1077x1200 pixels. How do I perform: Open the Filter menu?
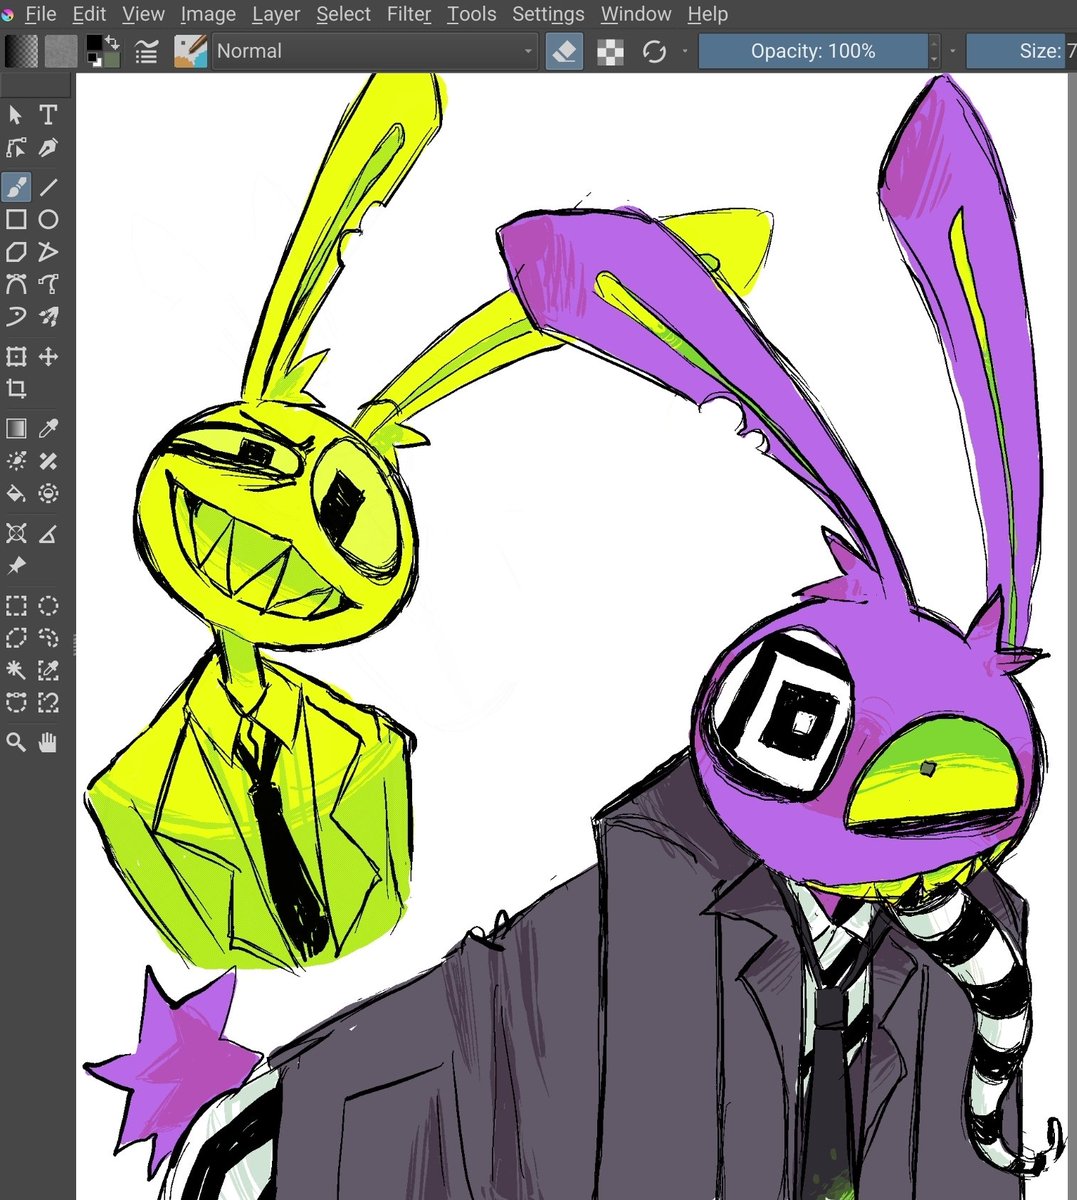coord(409,14)
